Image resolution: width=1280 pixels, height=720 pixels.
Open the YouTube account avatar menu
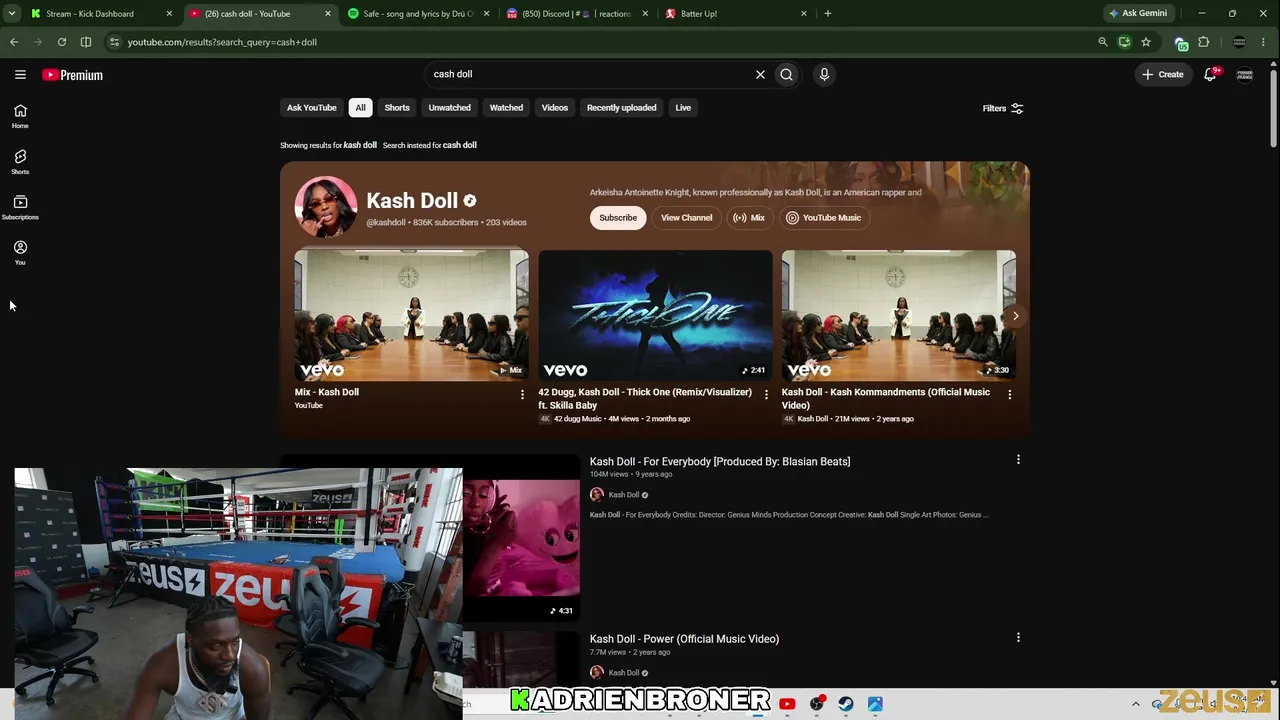1245,74
